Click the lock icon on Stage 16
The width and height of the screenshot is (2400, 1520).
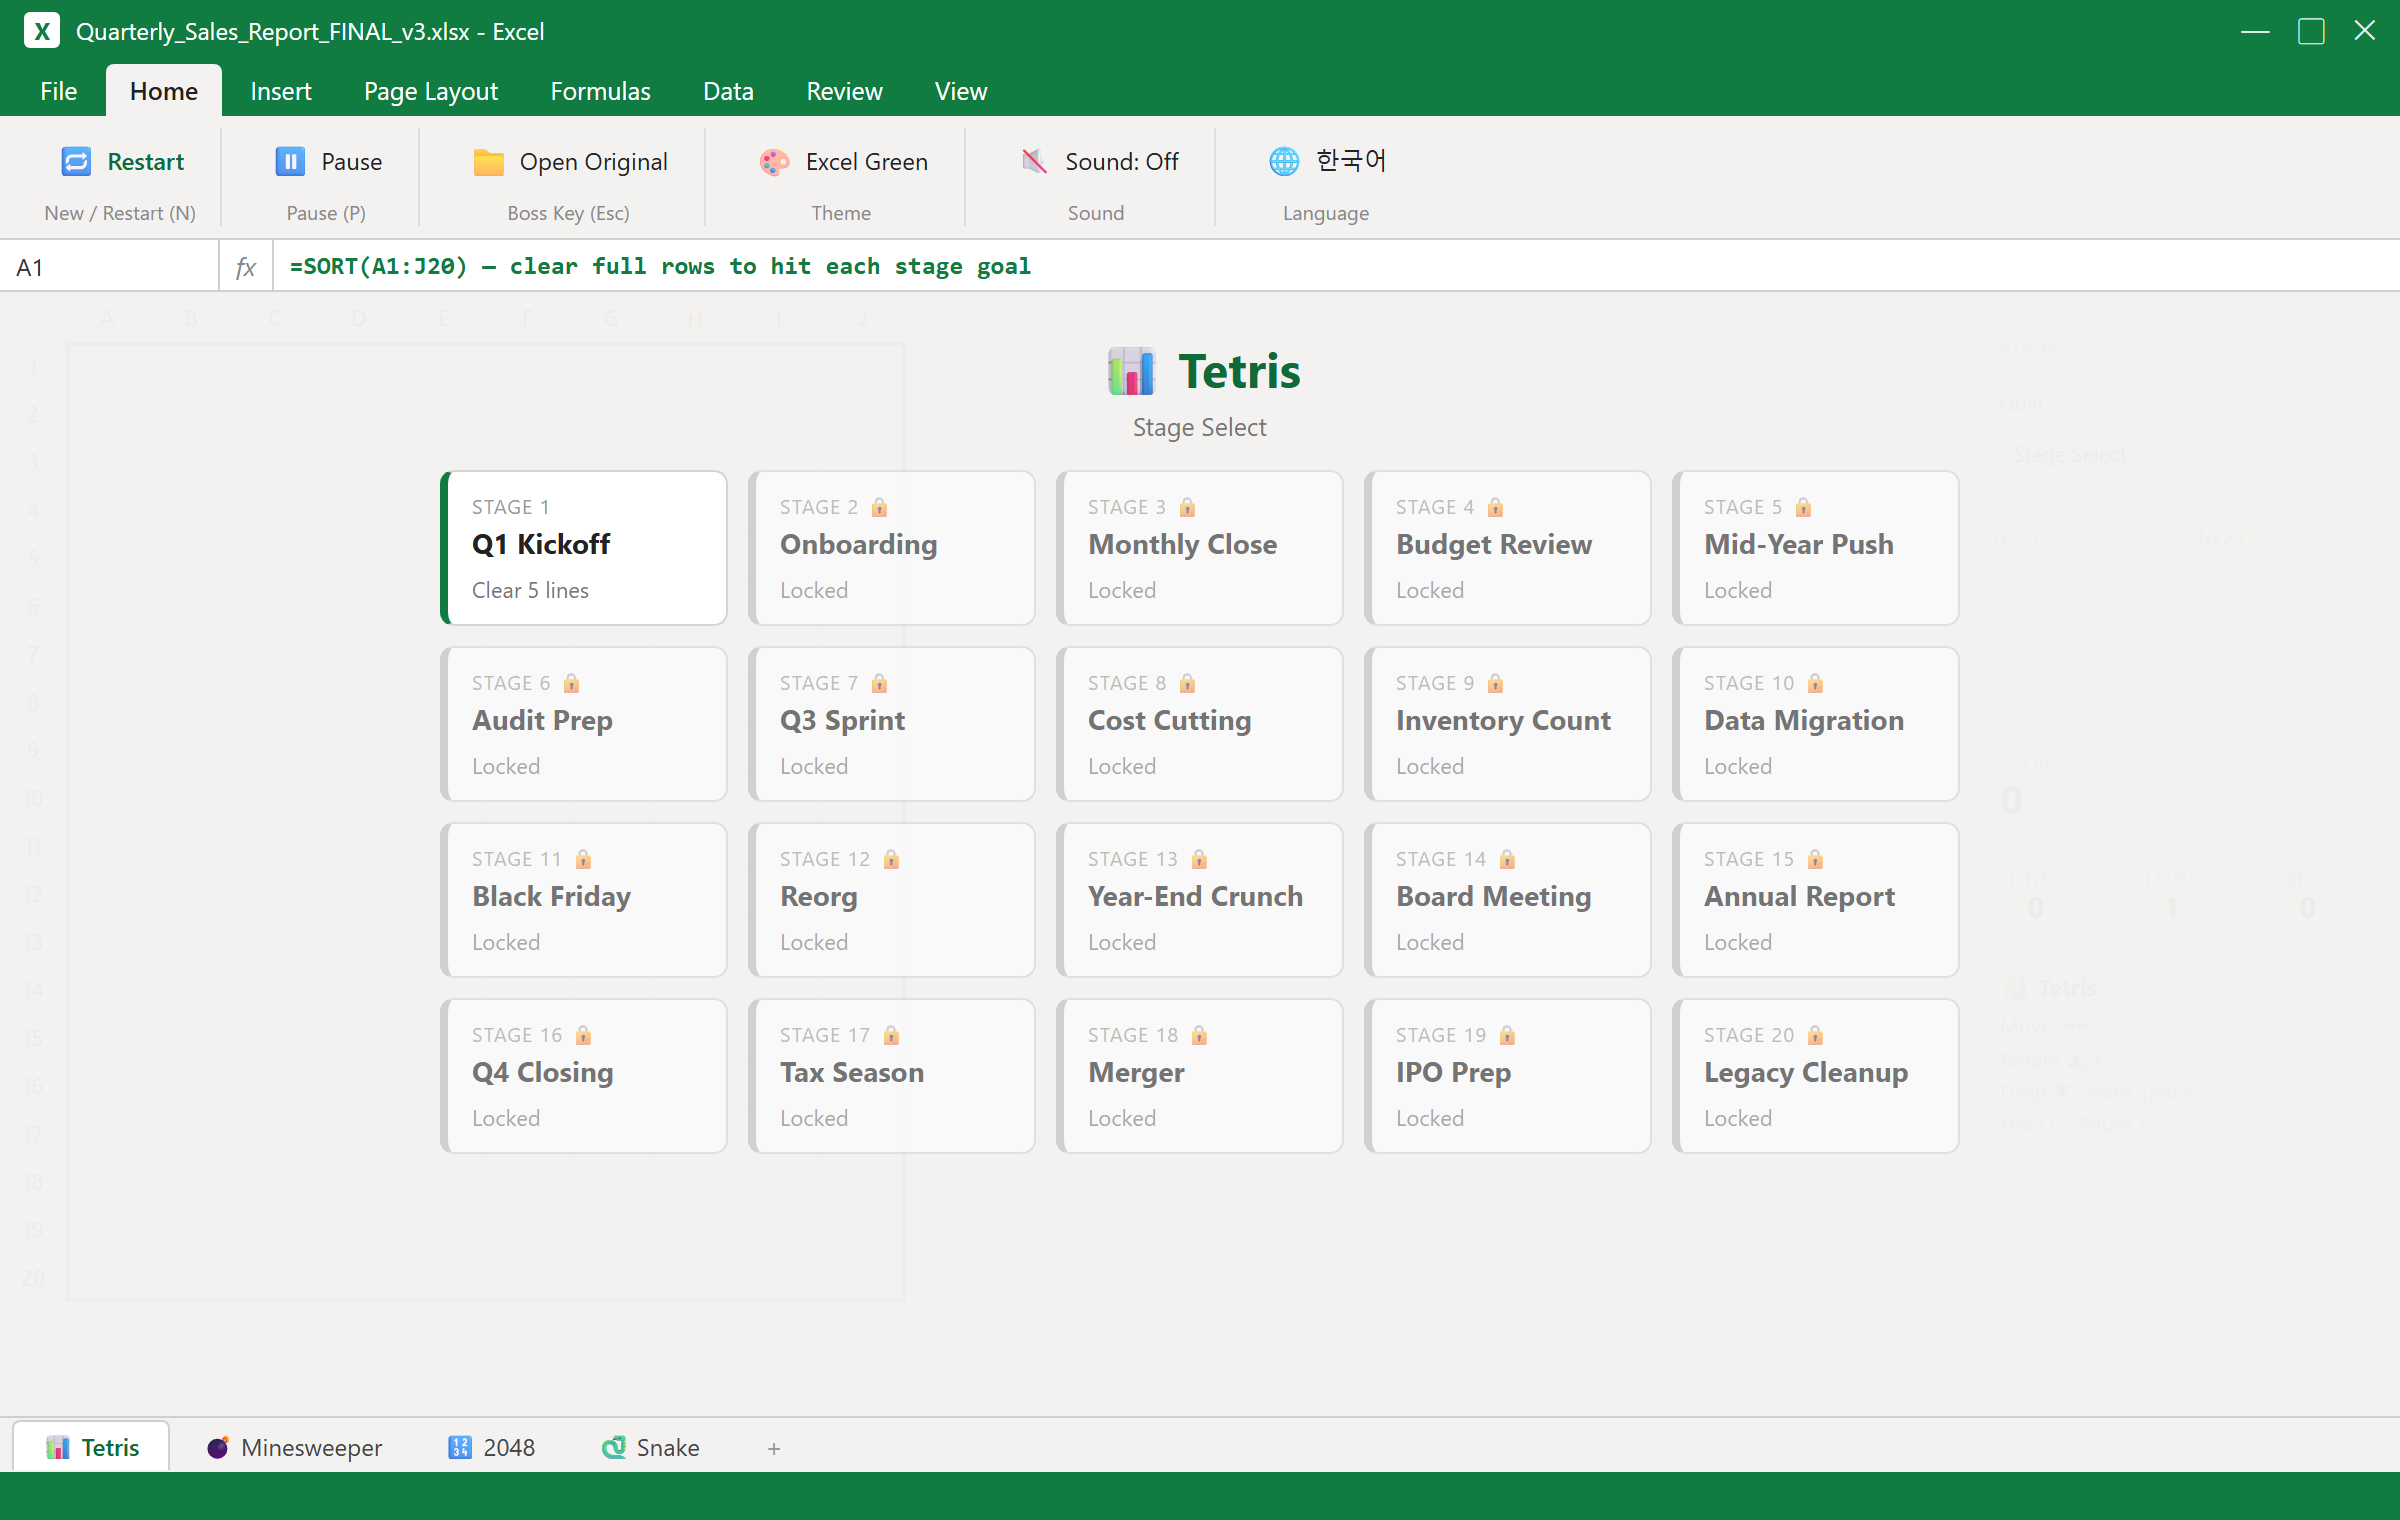click(583, 1035)
